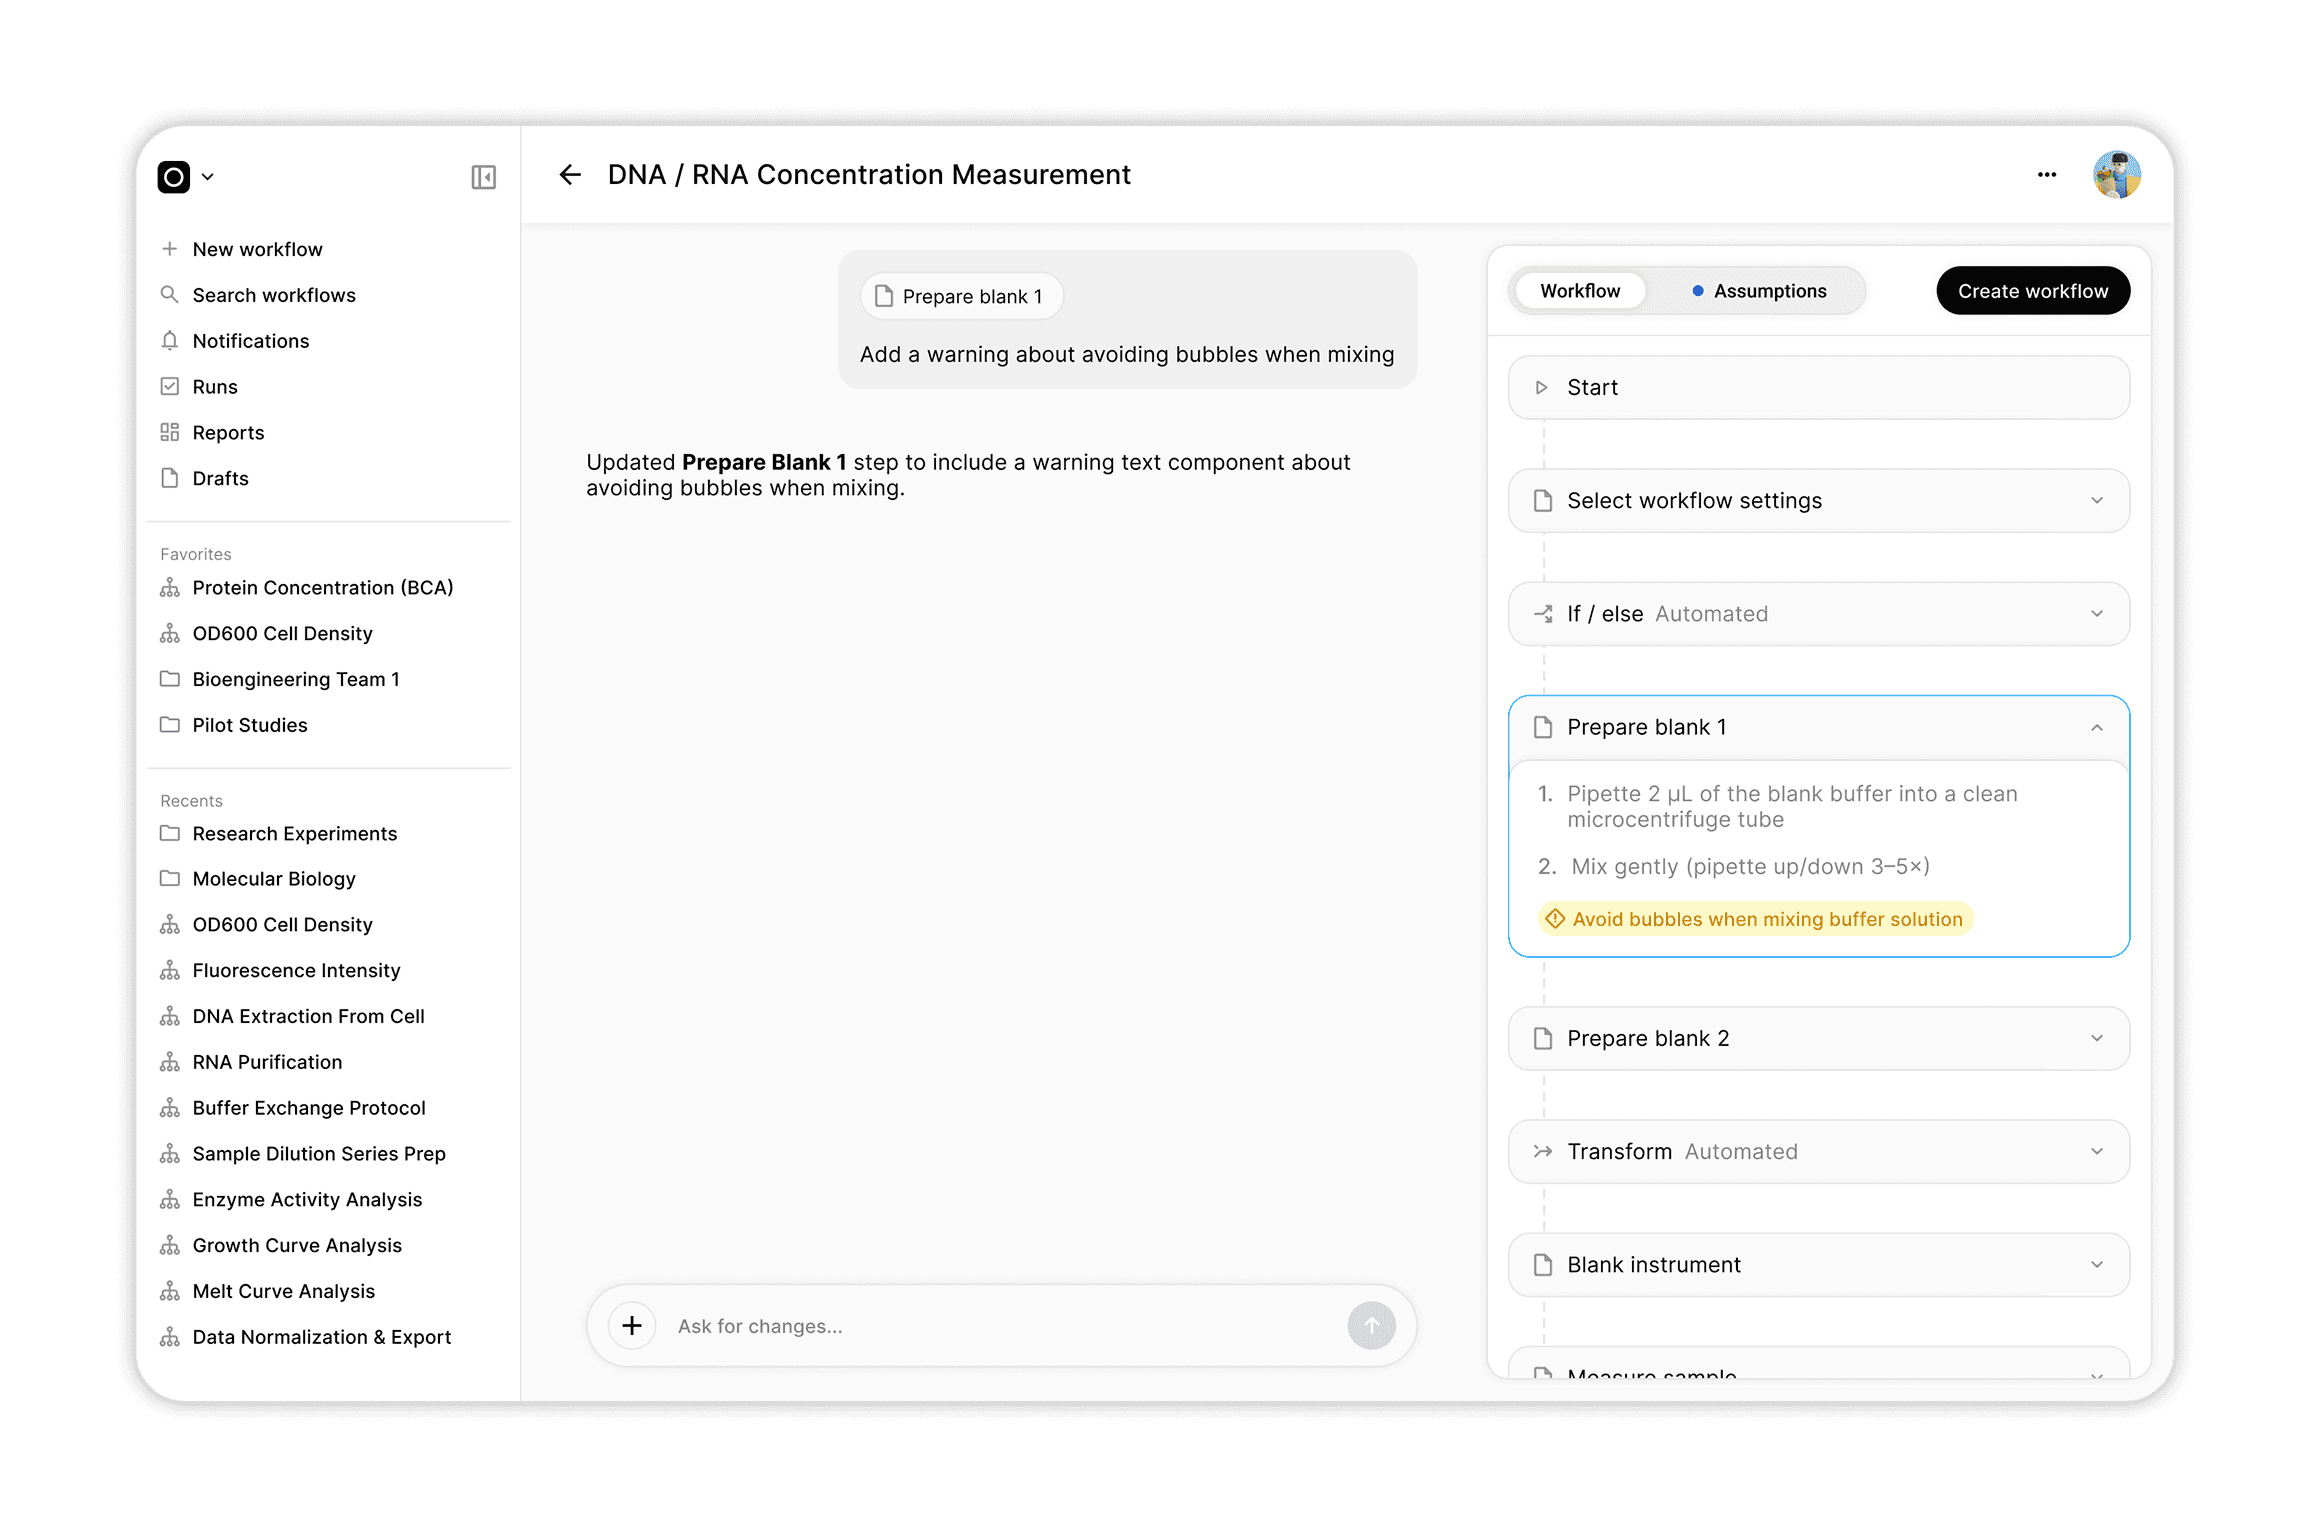
Task: Click the send arrow button
Action: point(1371,1326)
